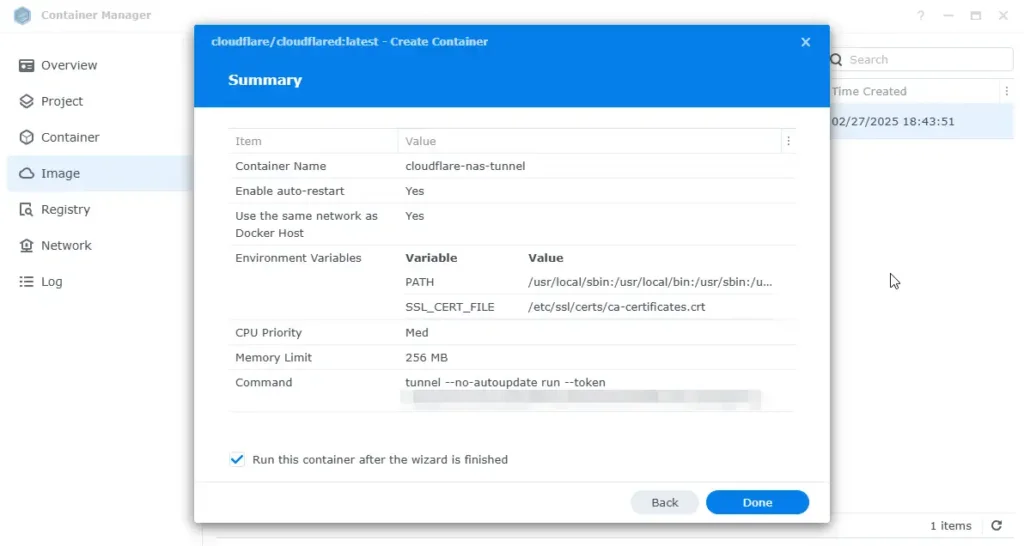Click the Log list icon in sidebar
This screenshot has height=546, width=1024.
pyautogui.click(x=26, y=281)
